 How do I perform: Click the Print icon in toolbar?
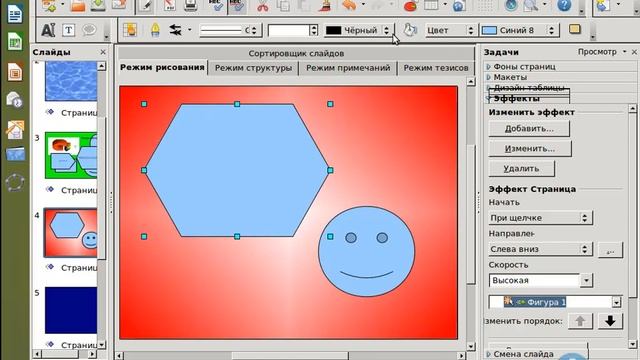tap(190, 6)
